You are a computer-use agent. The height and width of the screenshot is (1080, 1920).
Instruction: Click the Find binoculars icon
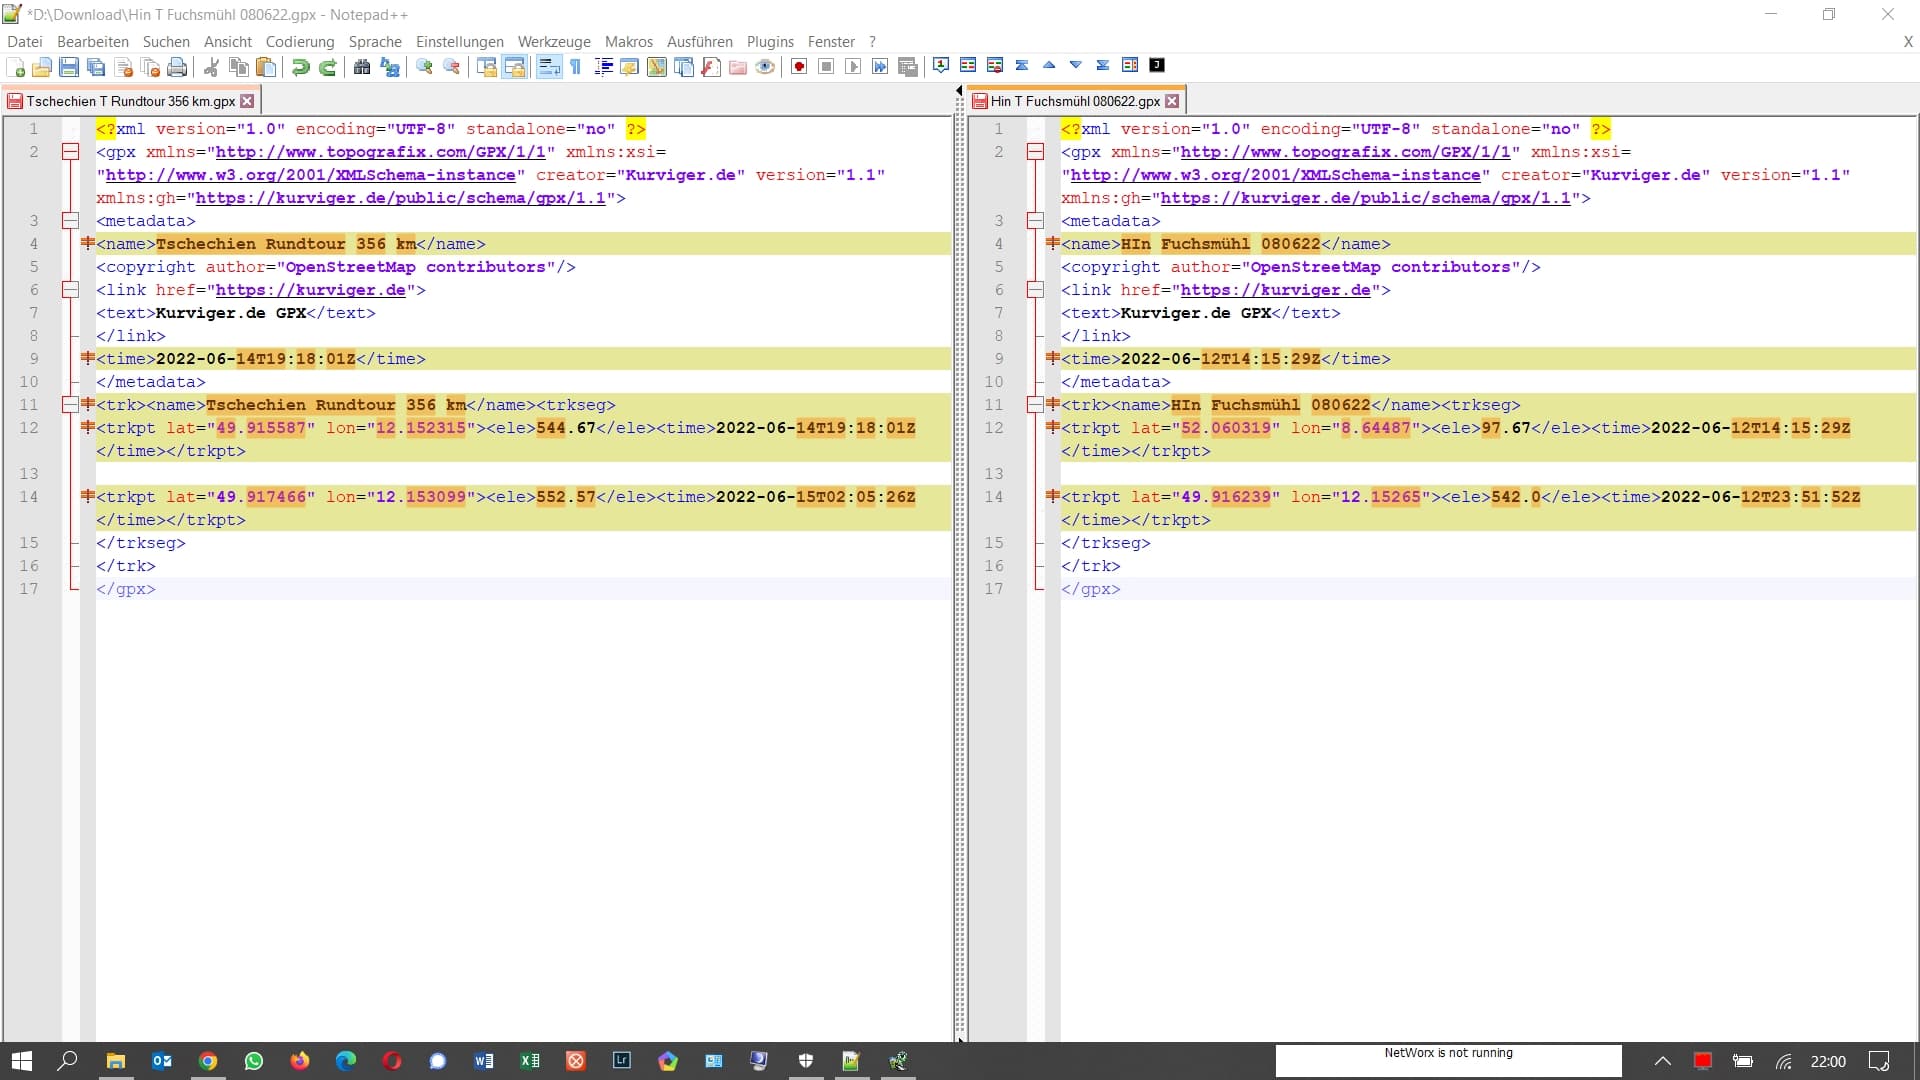pyautogui.click(x=362, y=67)
